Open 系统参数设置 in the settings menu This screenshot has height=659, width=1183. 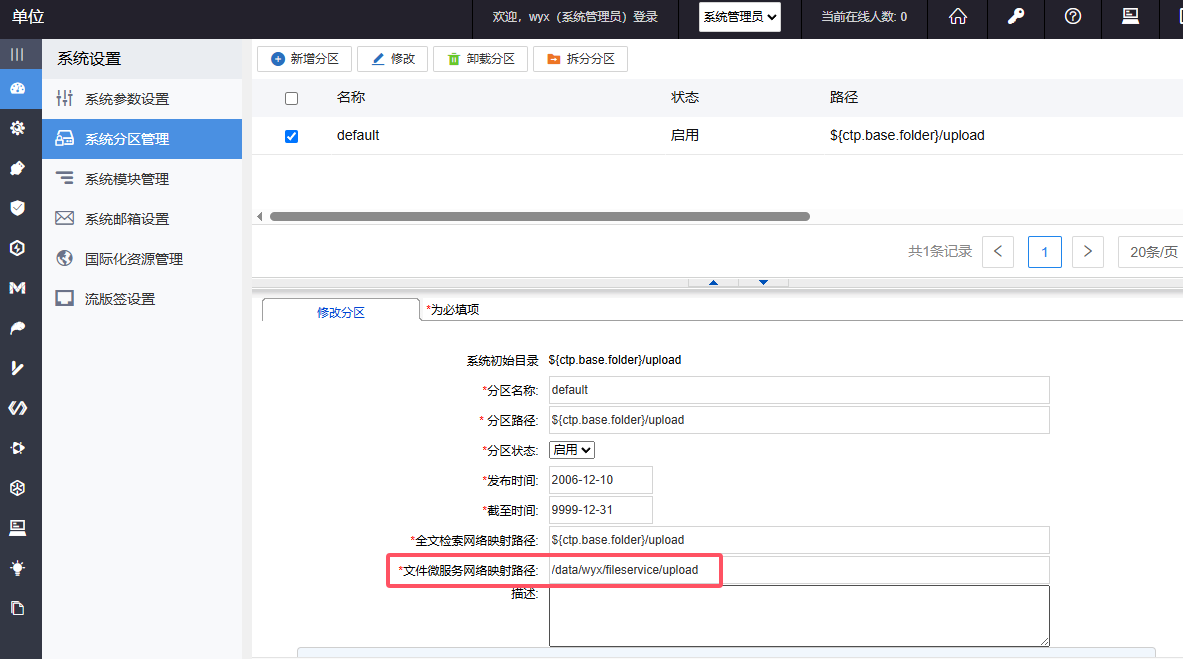click(127, 99)
